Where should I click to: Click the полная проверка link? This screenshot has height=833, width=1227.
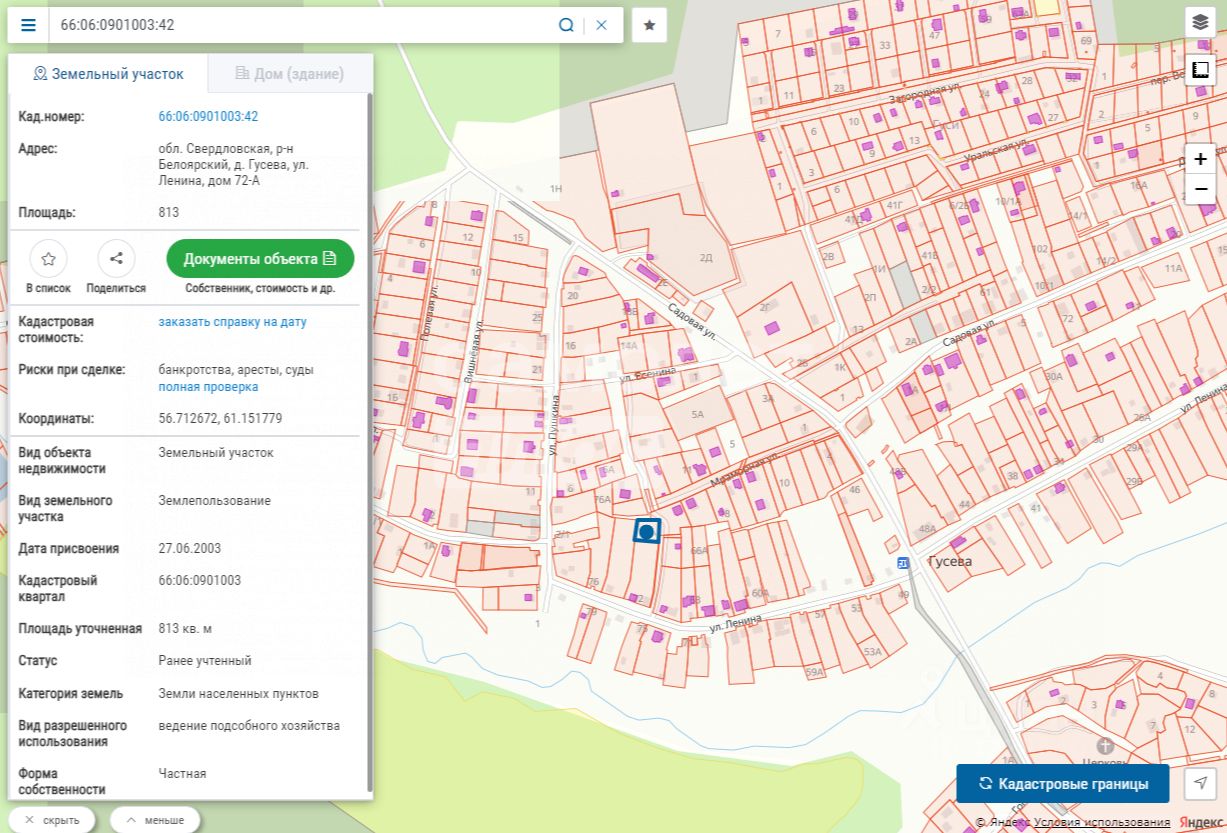pos(208,387)
